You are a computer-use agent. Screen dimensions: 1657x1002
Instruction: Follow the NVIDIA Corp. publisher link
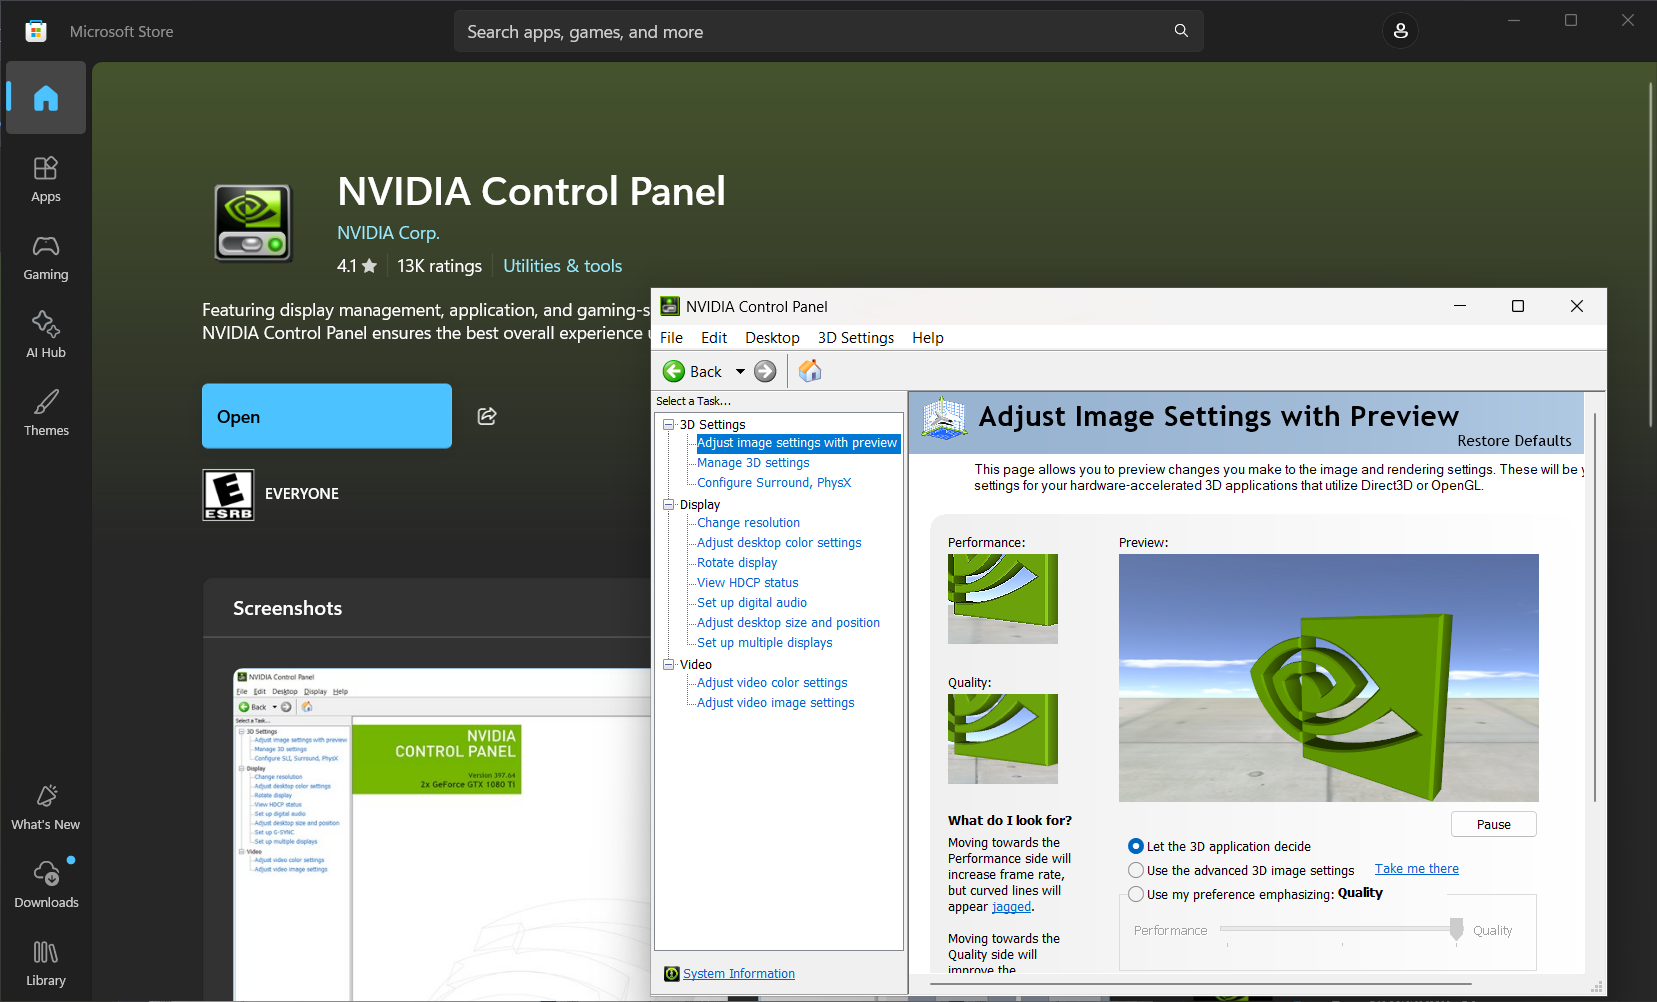pos(388,233)
